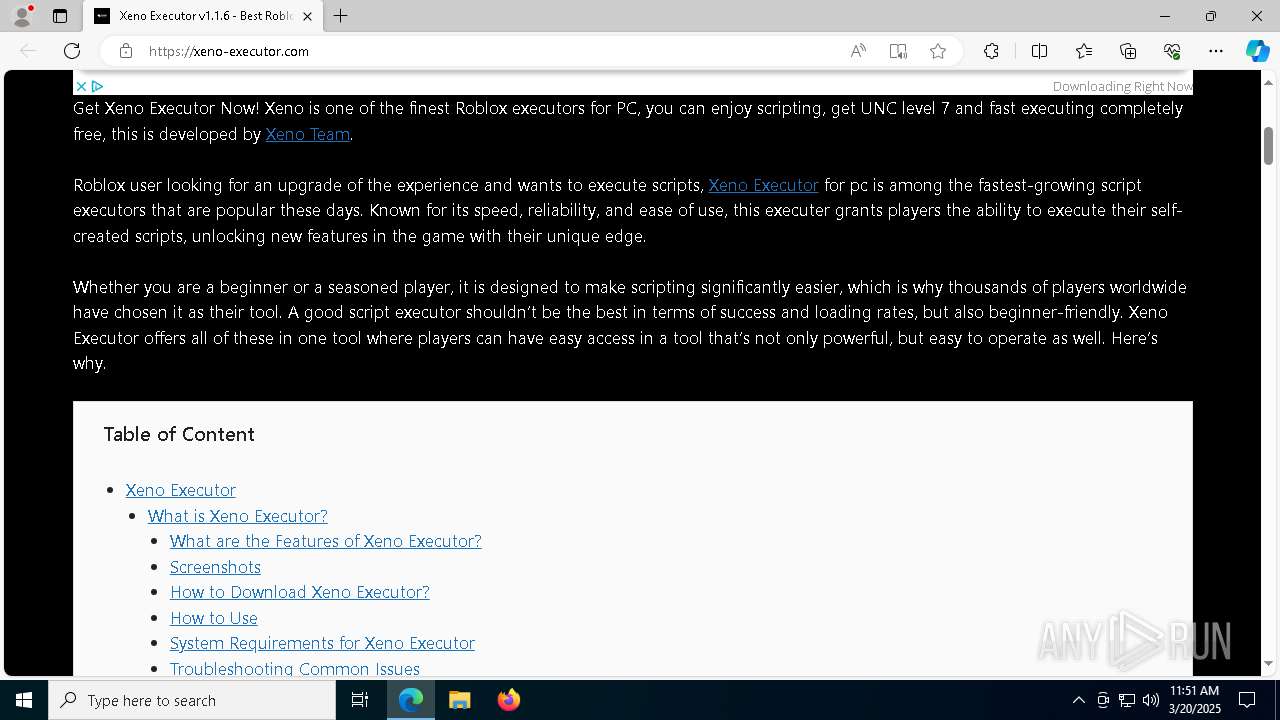
Task: Close the Xeno Executor tab
Action: pos(308,16)
